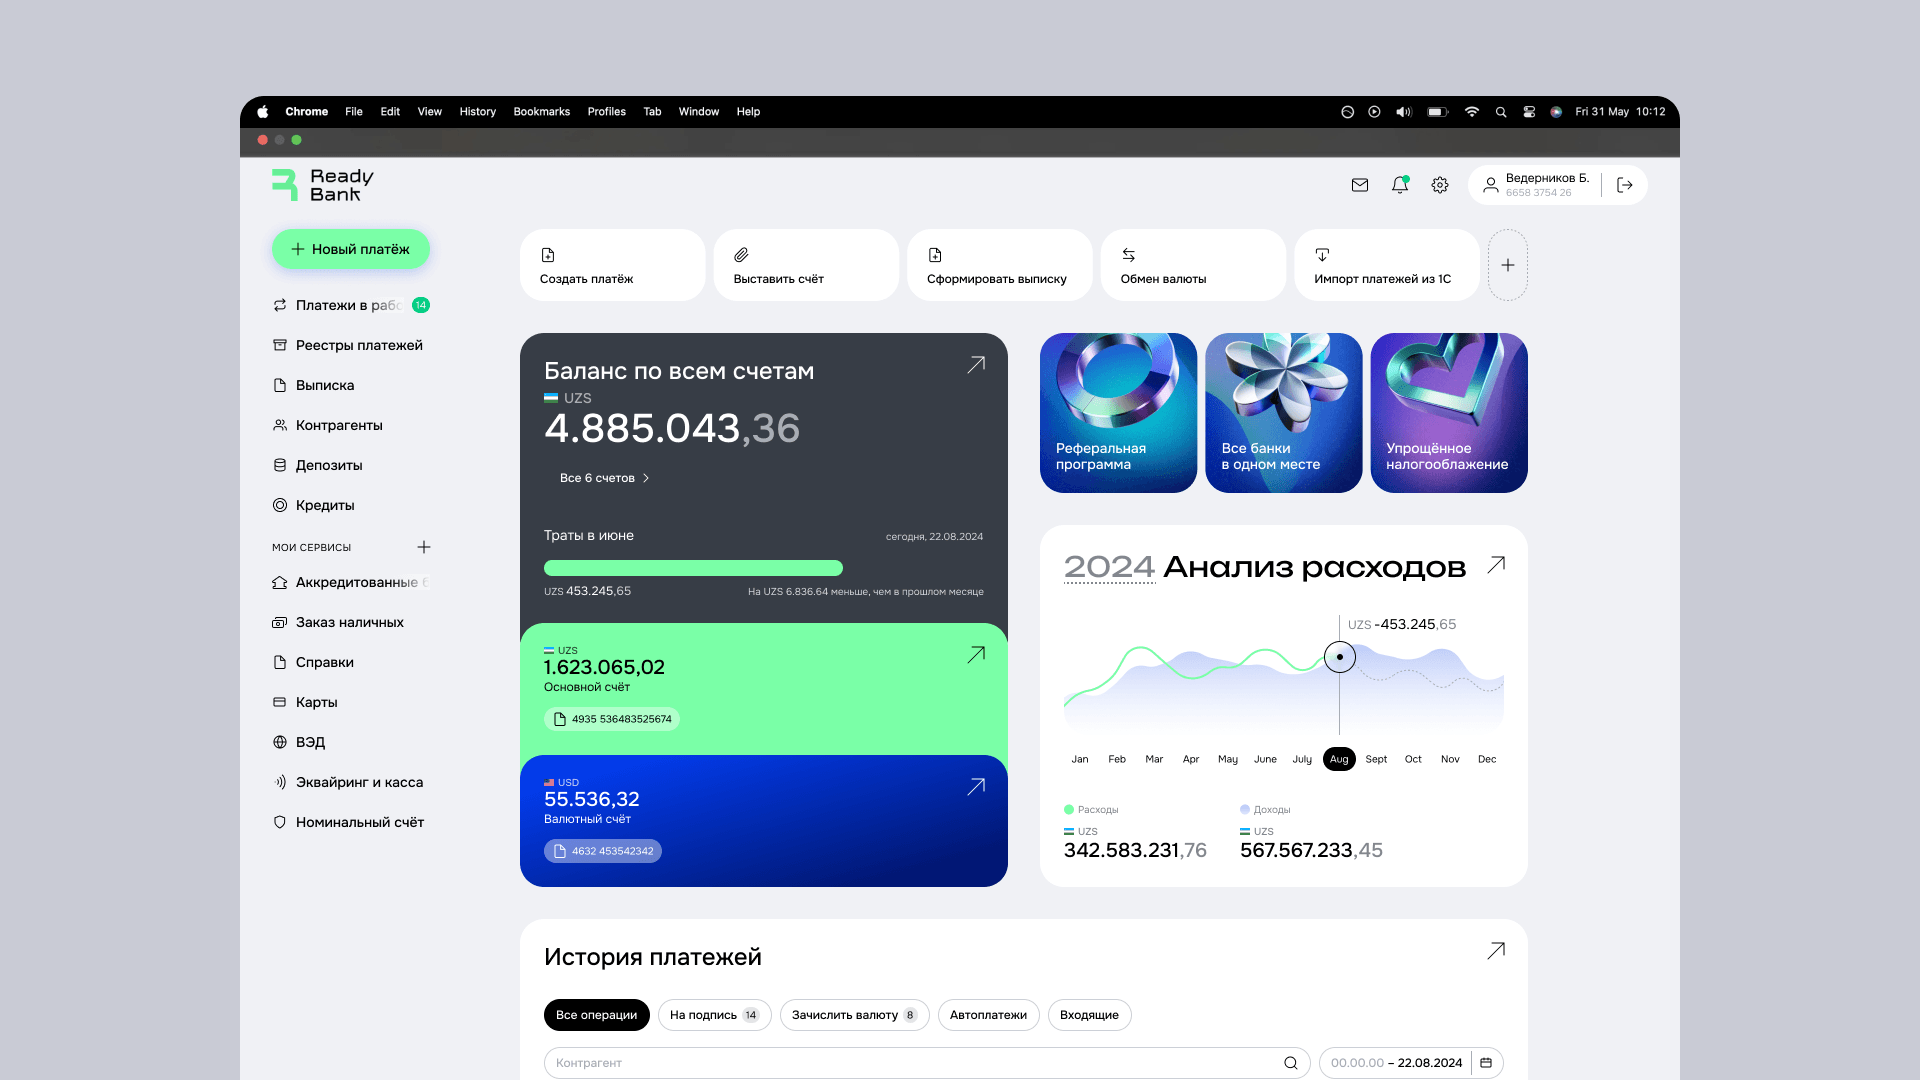Open the settings gear icon
The width and height of the screenshot is (1920, 1080).
tap(1440, 185)
